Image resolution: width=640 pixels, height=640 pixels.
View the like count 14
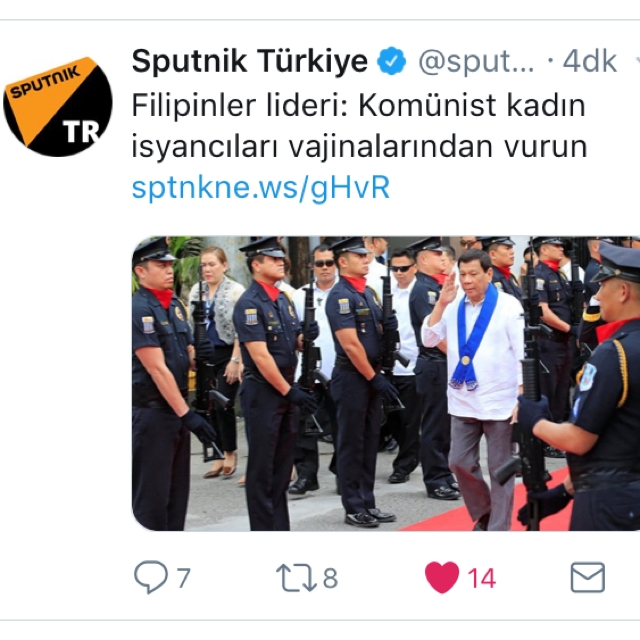(482, 578)
